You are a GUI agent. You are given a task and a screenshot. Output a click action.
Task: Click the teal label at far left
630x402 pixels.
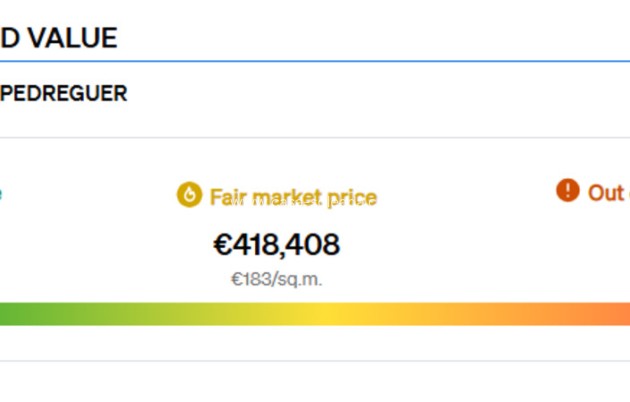1,193
